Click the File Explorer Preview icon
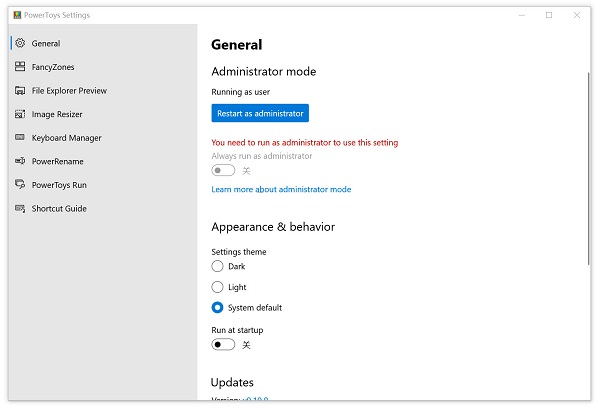 point(20,90)
